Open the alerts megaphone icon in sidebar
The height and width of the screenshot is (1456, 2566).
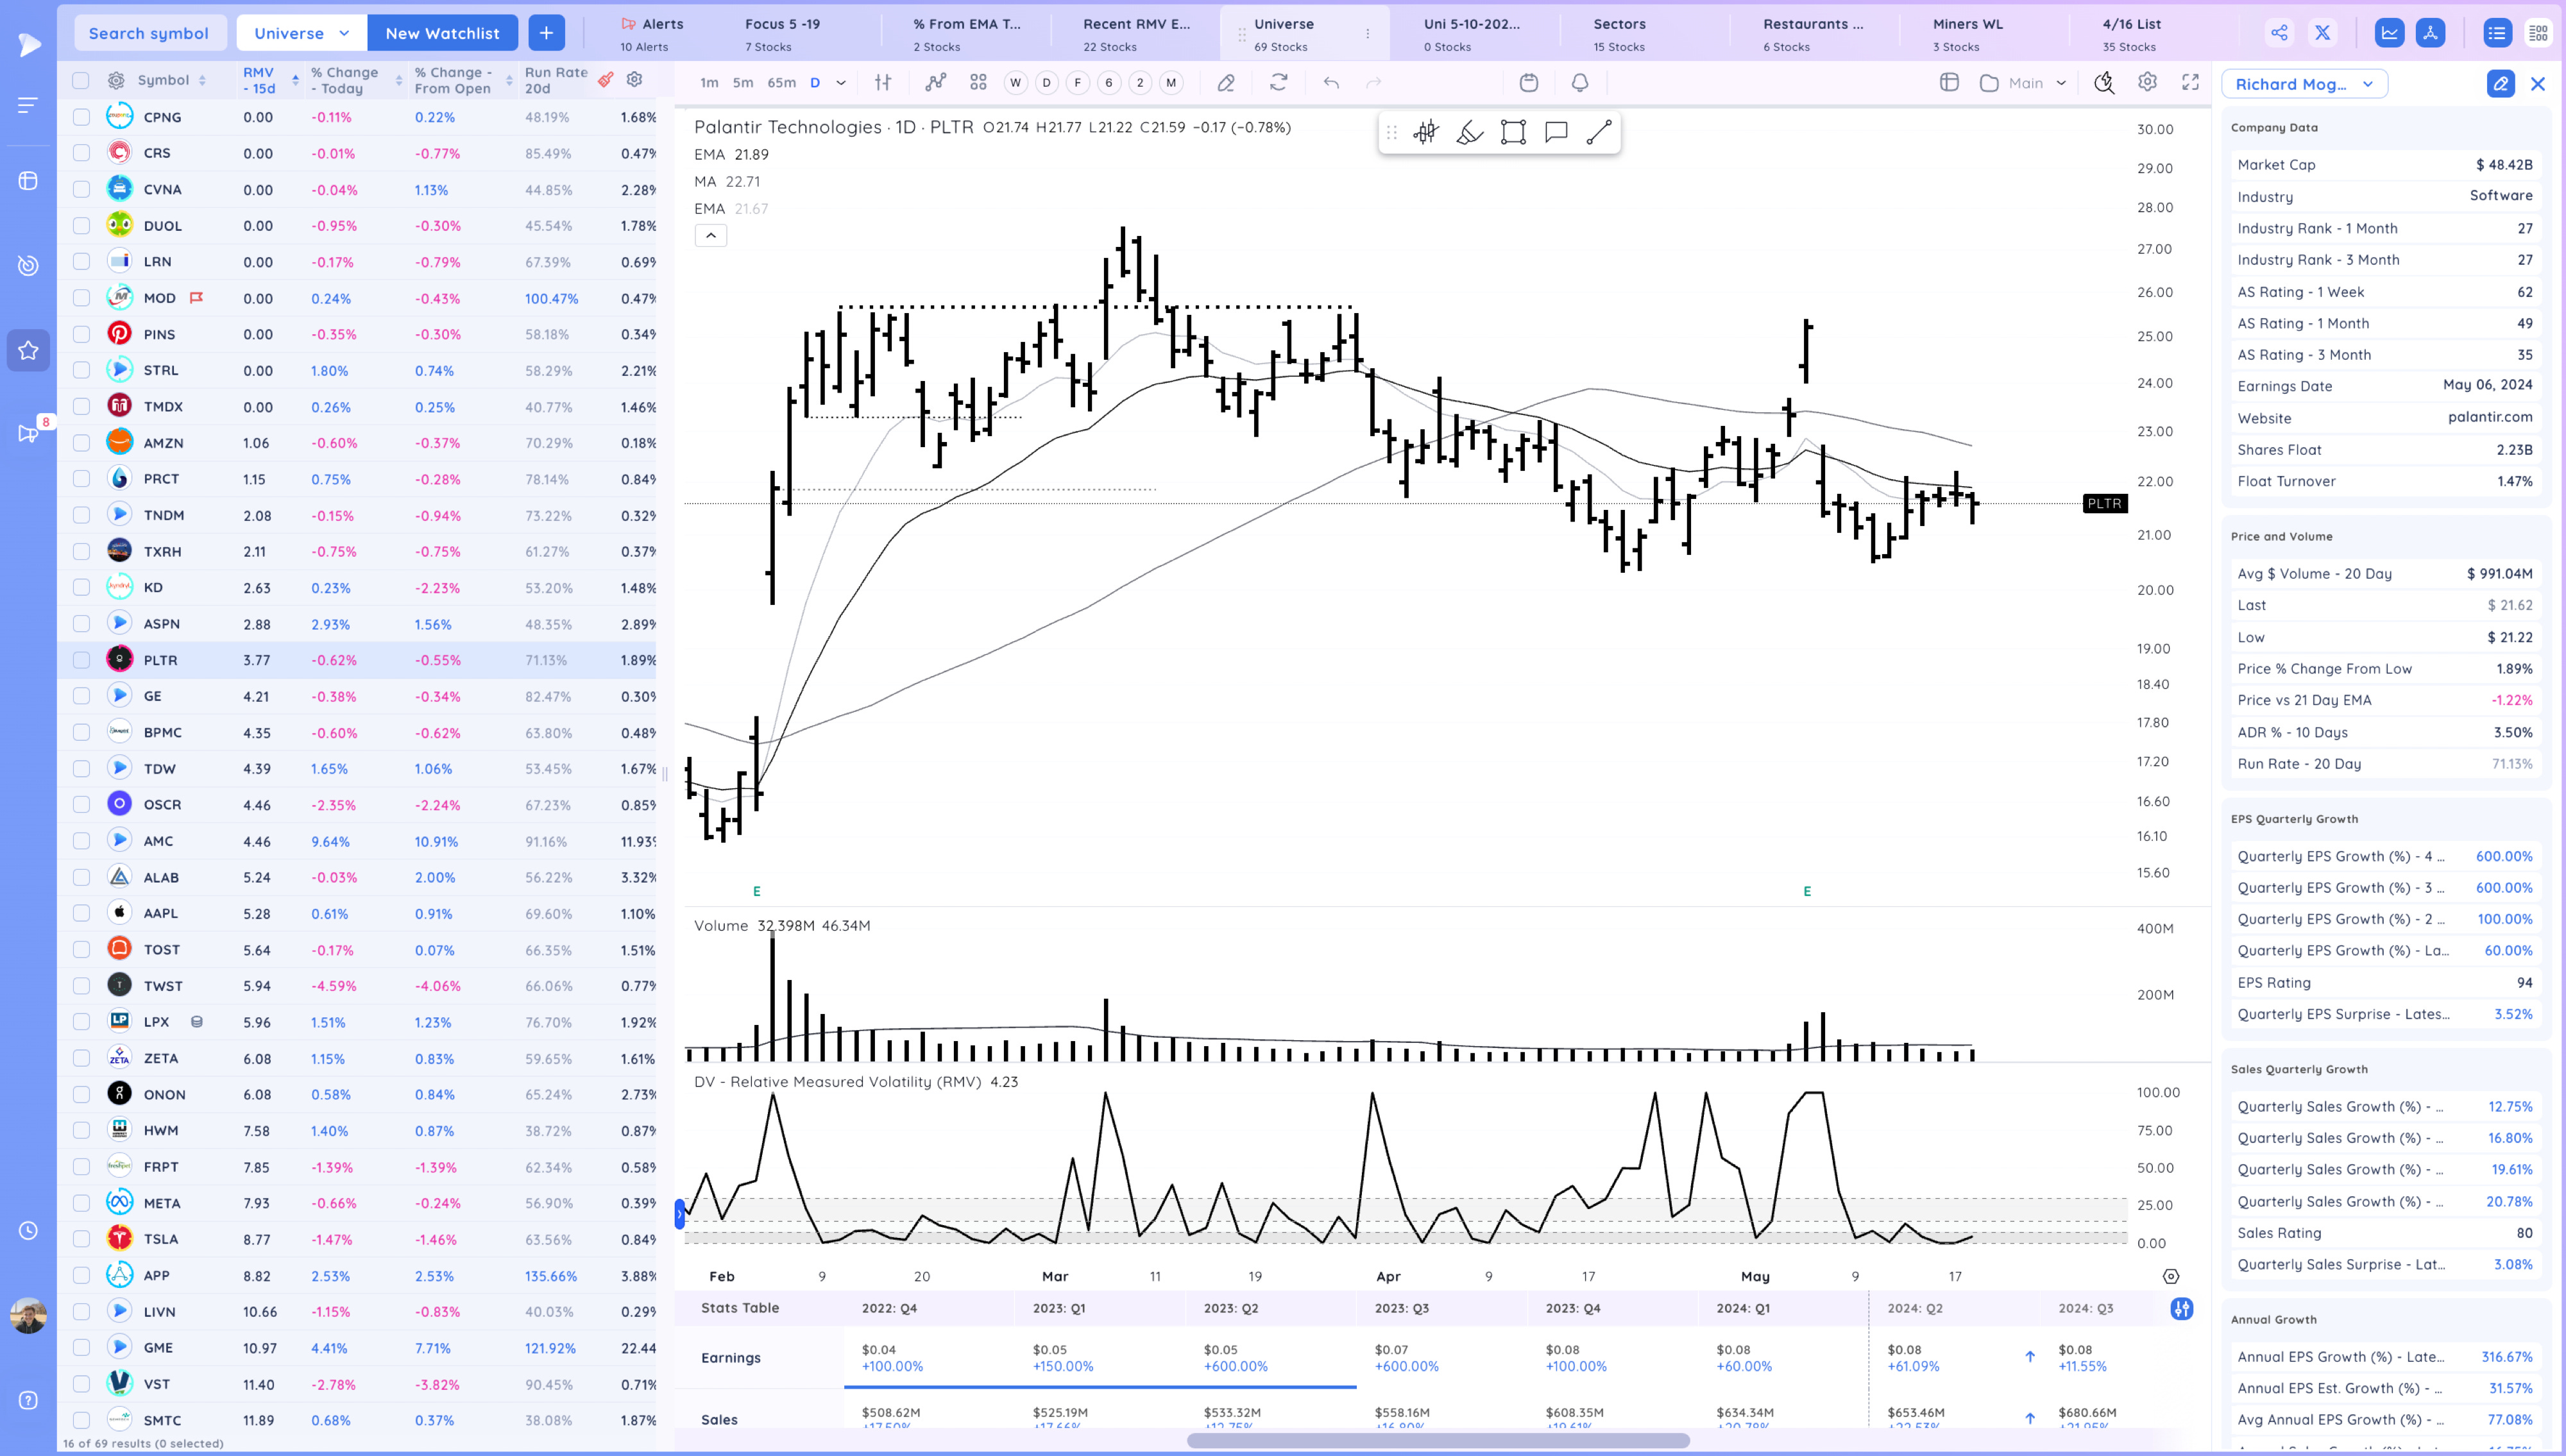click(28, 433)
